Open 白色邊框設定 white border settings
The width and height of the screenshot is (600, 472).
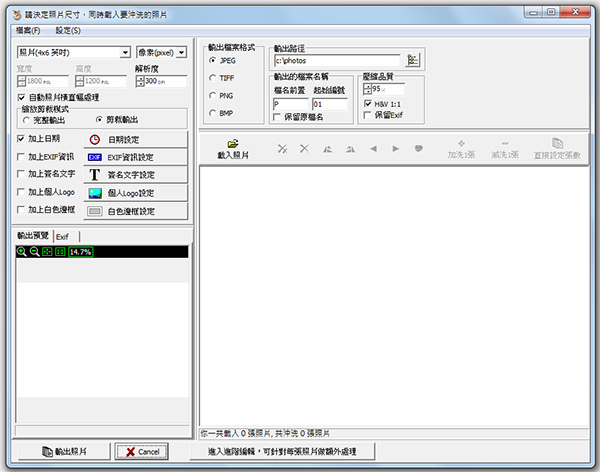[x=135, y=211]
